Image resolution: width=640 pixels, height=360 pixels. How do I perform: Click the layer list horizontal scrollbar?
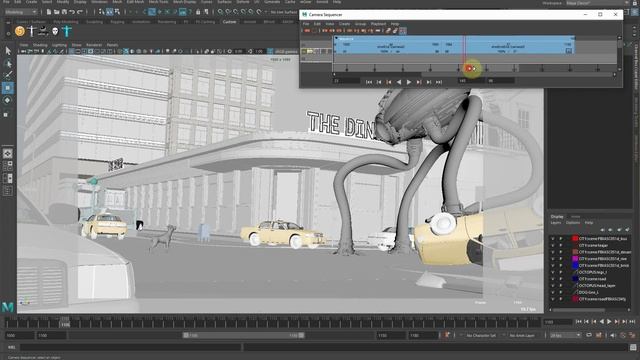[589, 310]
